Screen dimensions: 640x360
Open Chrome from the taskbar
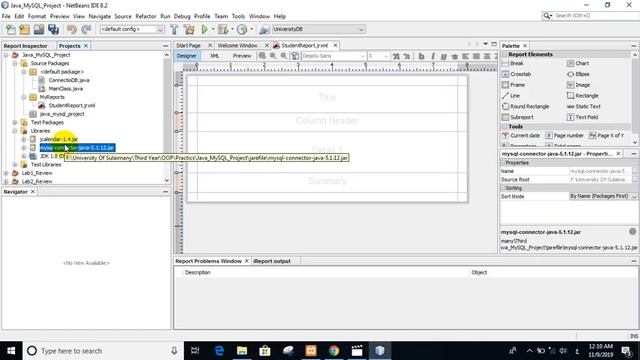pyautogui.click(x=334, y=351)
